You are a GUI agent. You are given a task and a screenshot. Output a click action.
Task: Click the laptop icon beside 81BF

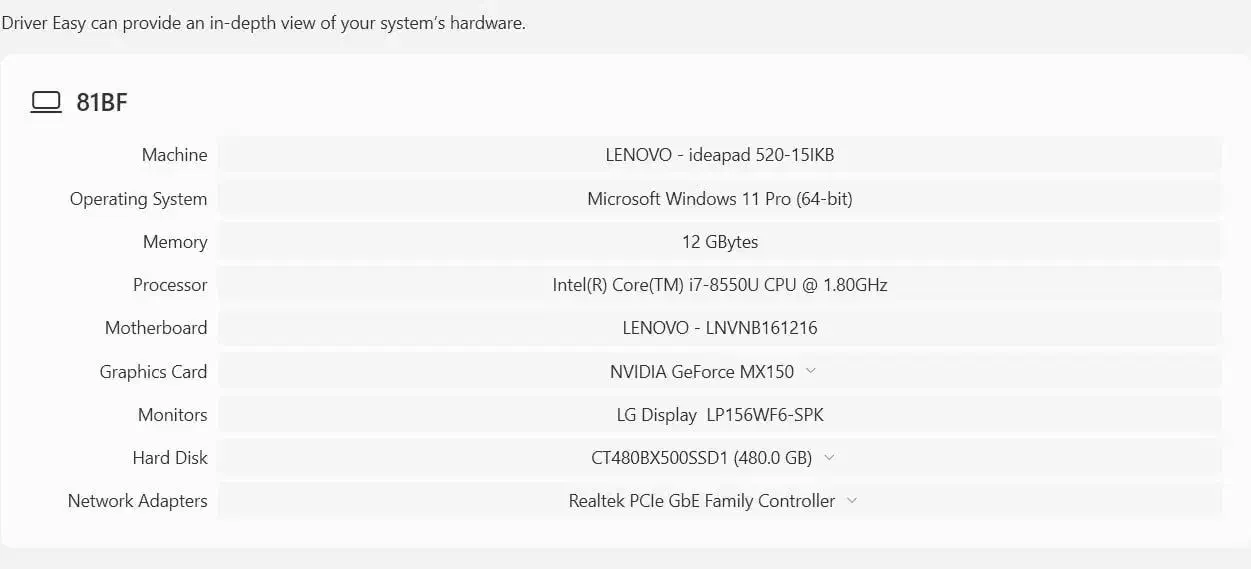(46, 102)
